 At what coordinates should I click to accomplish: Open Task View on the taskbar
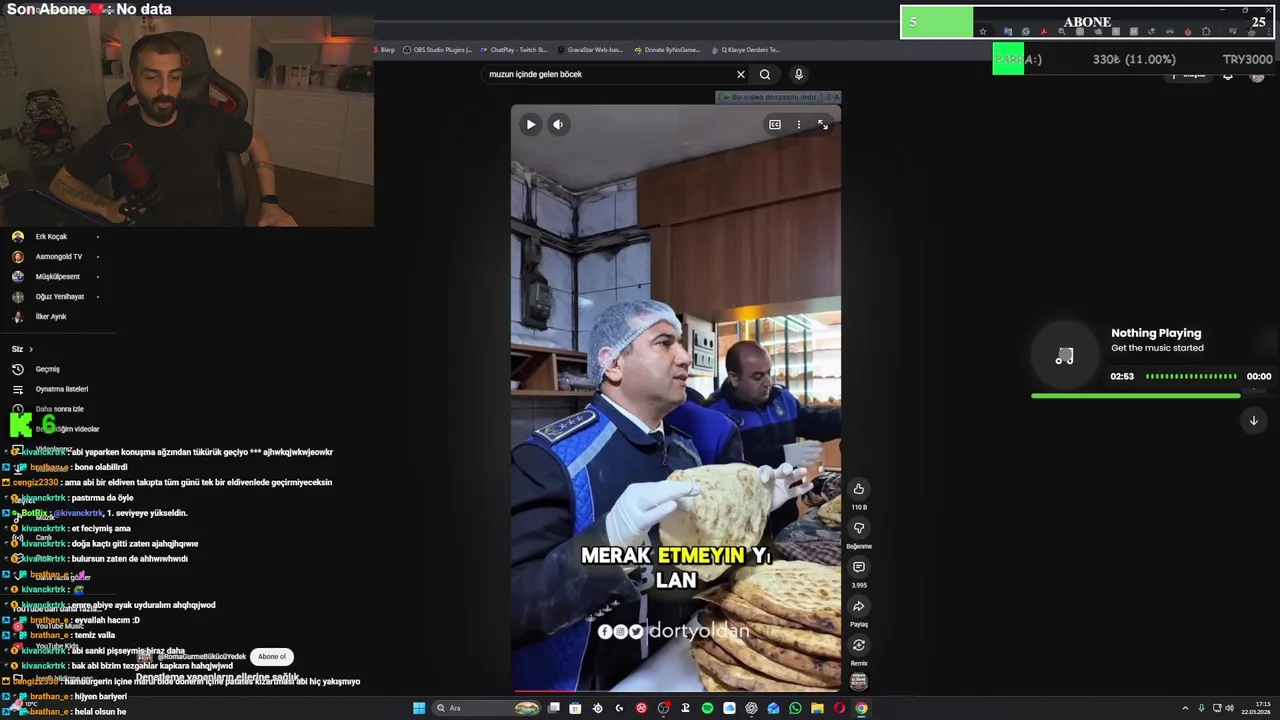coord(554,708)
